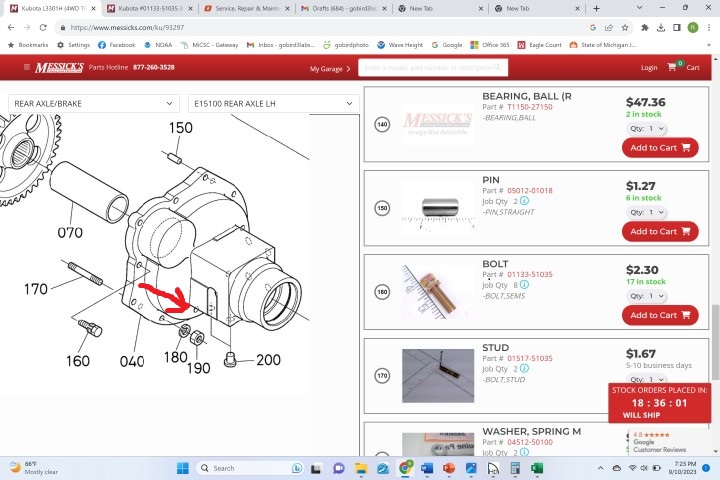Open a new browser tab
This screenshot has width=720, height=480.
596,8
